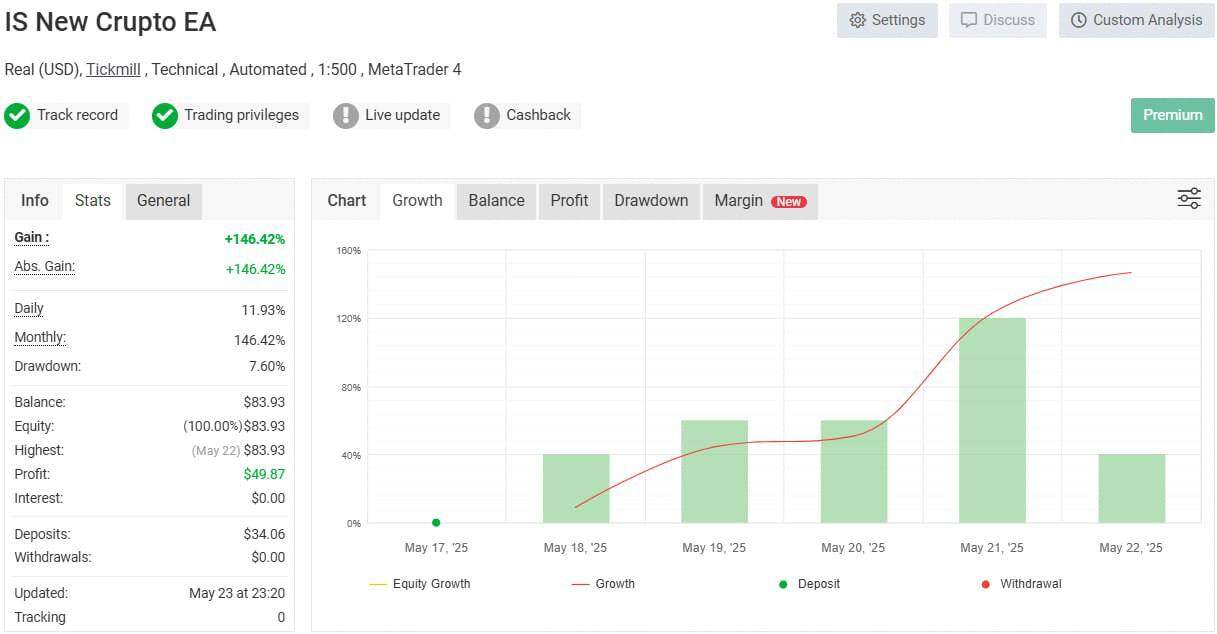Follow the Tickmill broker link
This screenshot has height=634, width=1217.
point(113,70)
